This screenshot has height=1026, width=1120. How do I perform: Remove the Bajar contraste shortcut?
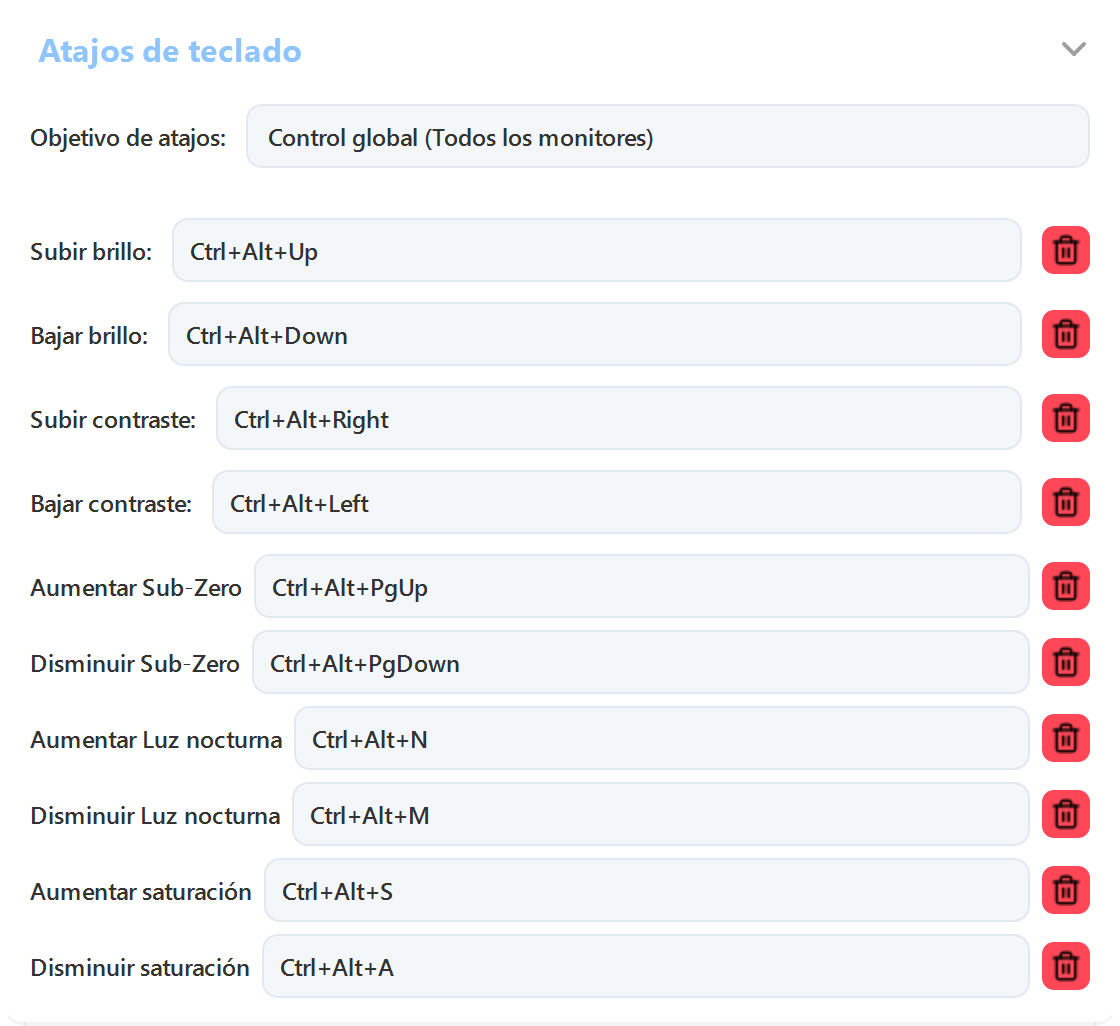point(1065,502)
